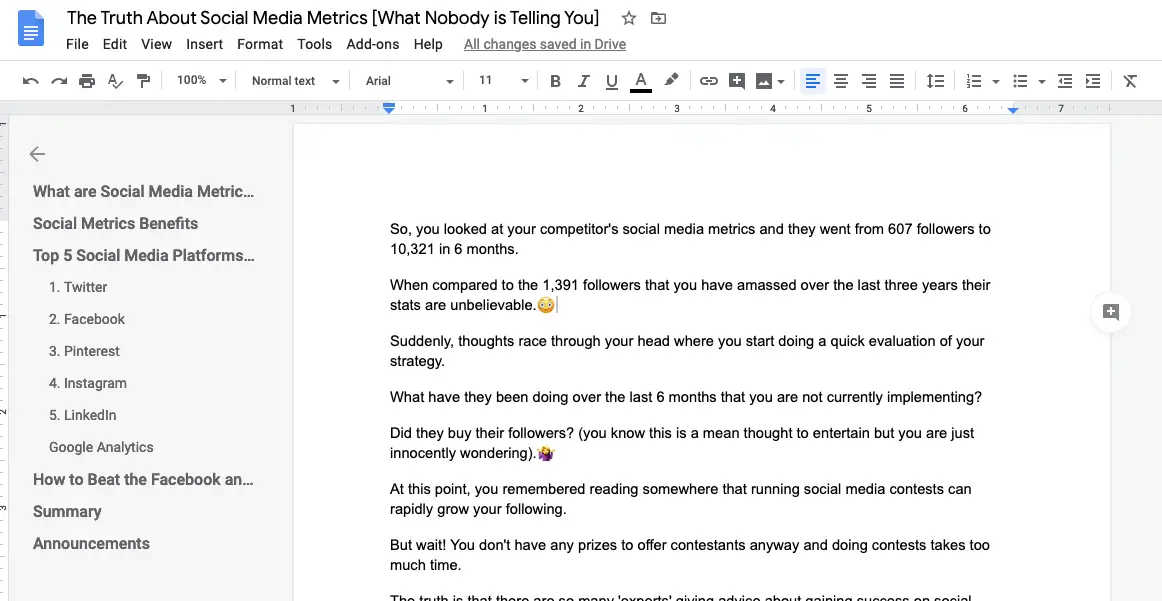Go to Top 5 Social Media Platforms heading

point(144,256)
